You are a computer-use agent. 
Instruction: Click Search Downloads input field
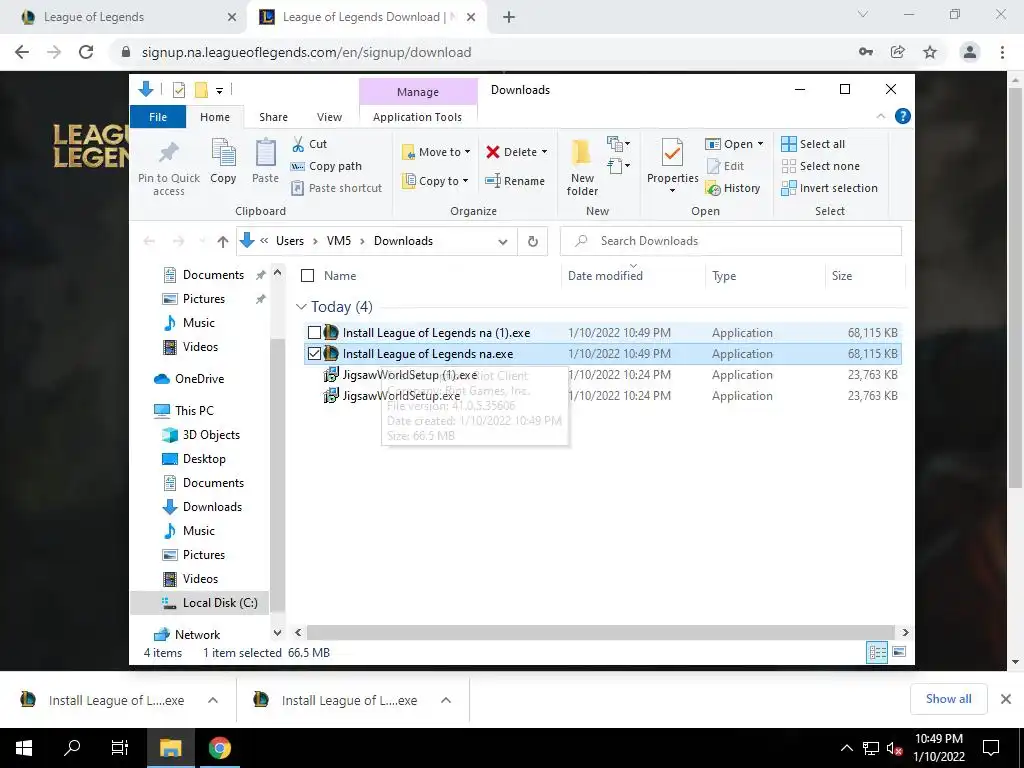coord(731,241)
